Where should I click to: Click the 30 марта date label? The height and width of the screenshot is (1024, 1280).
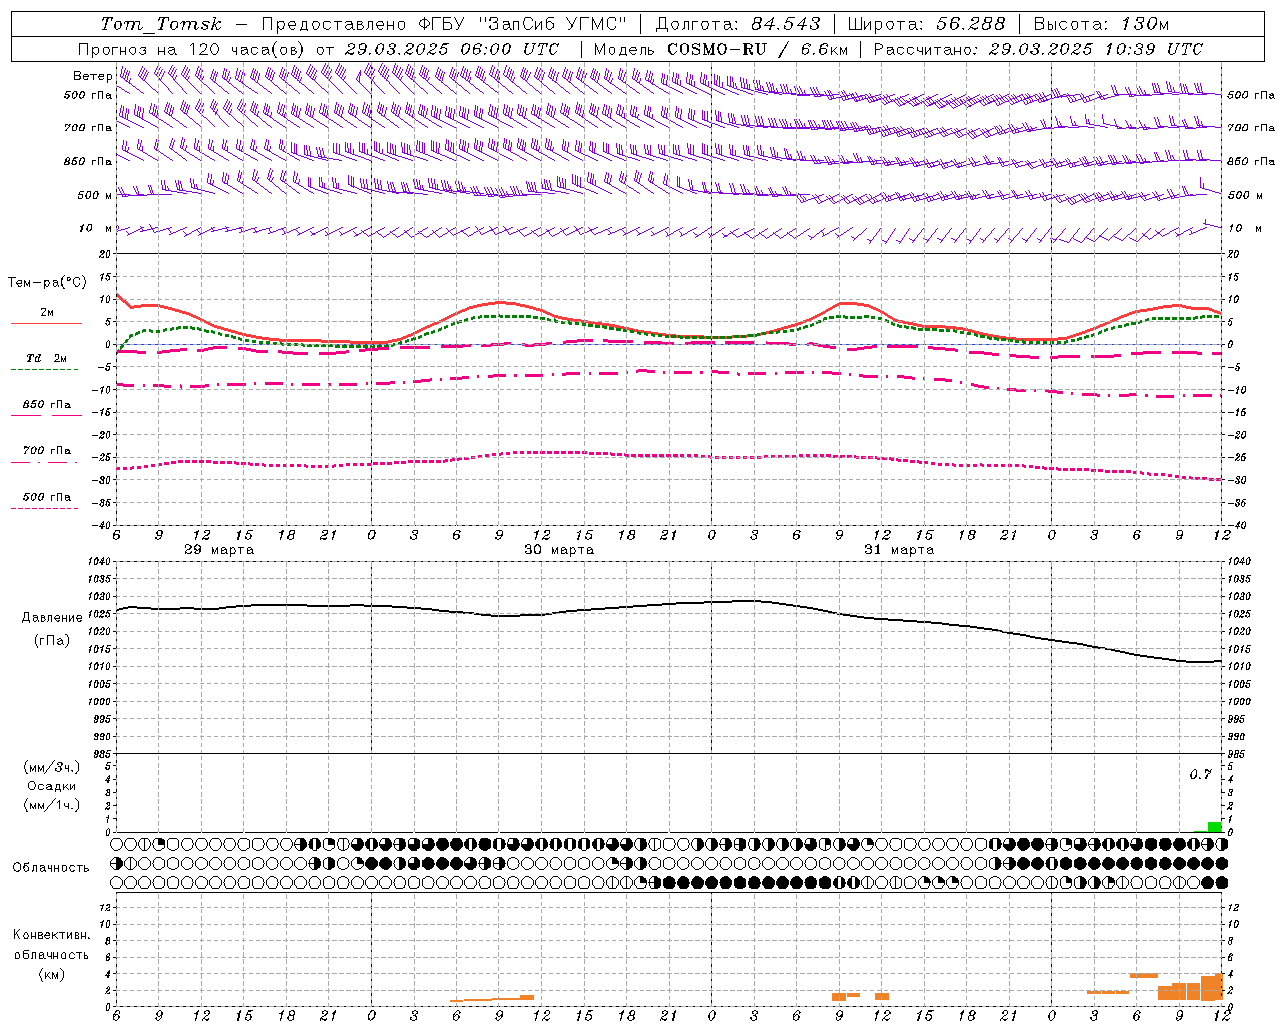tap(559, 550)
